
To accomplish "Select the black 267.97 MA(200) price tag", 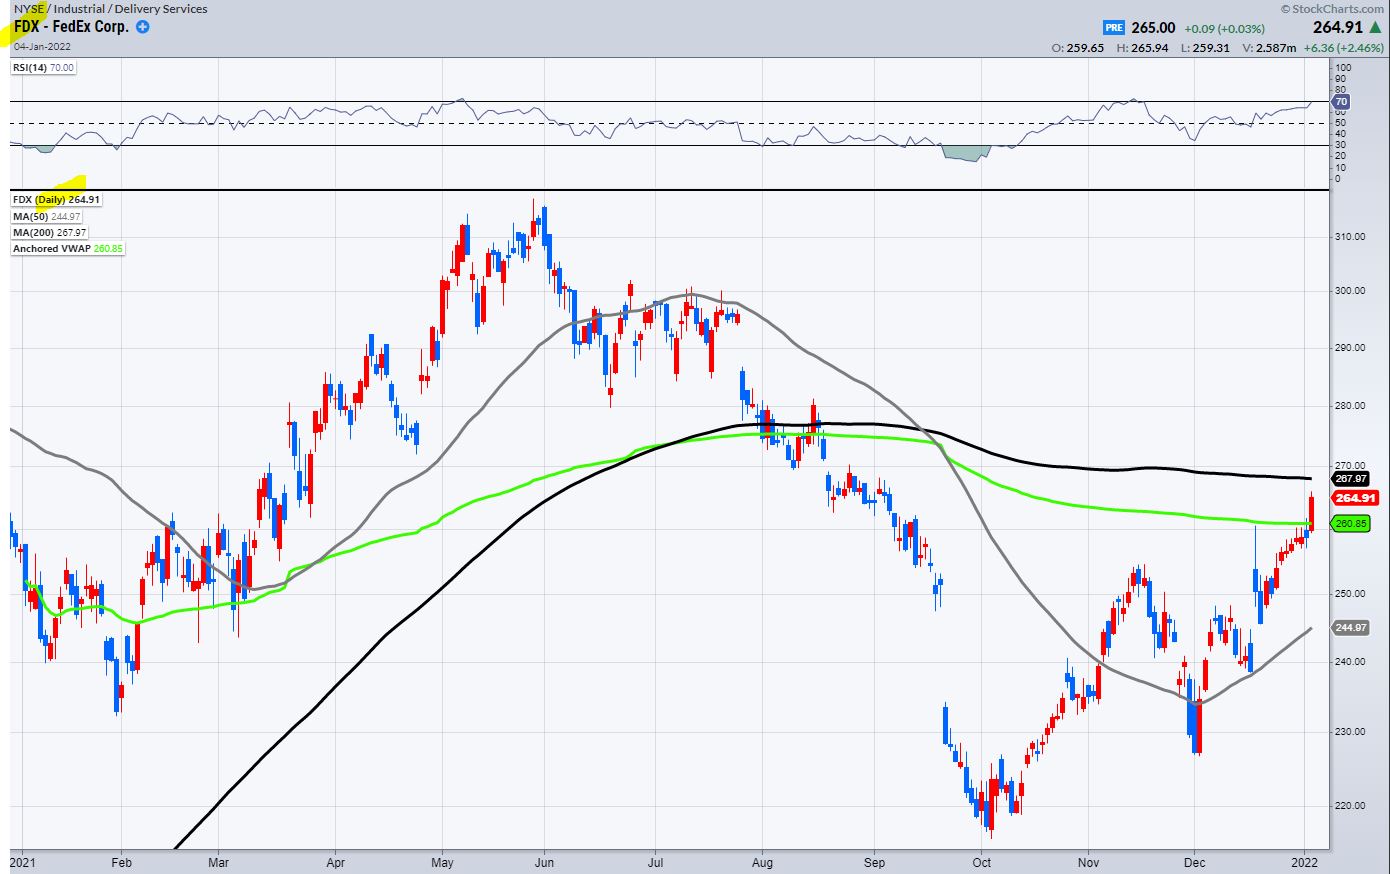I will (x=1350, y=479).
